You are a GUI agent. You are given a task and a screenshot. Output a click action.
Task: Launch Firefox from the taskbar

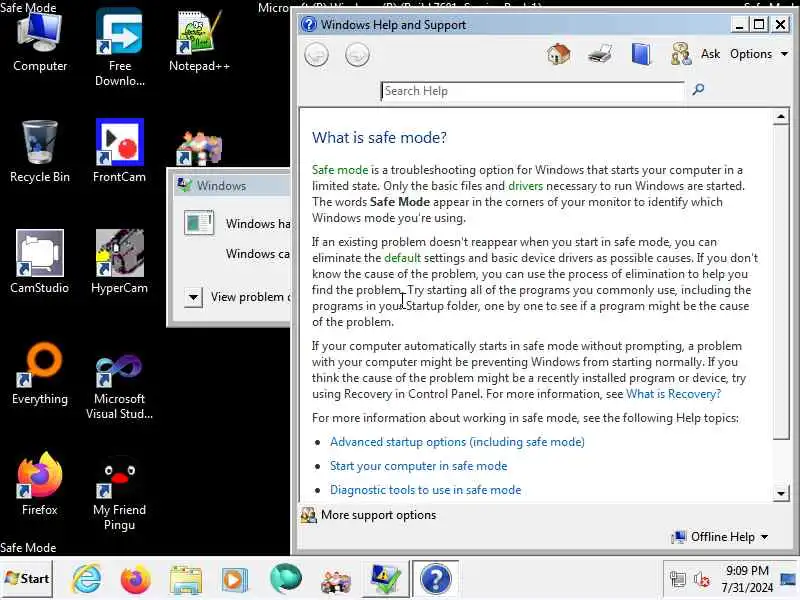click(136, 580)
